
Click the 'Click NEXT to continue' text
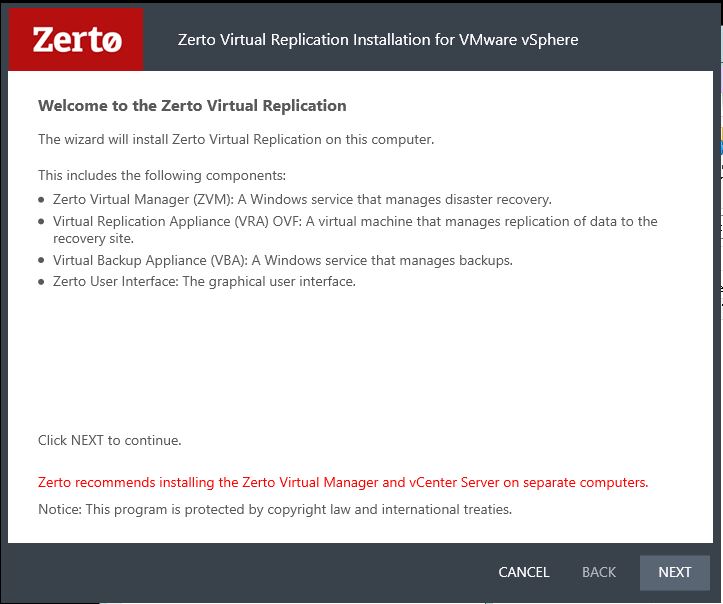[110, 440]
